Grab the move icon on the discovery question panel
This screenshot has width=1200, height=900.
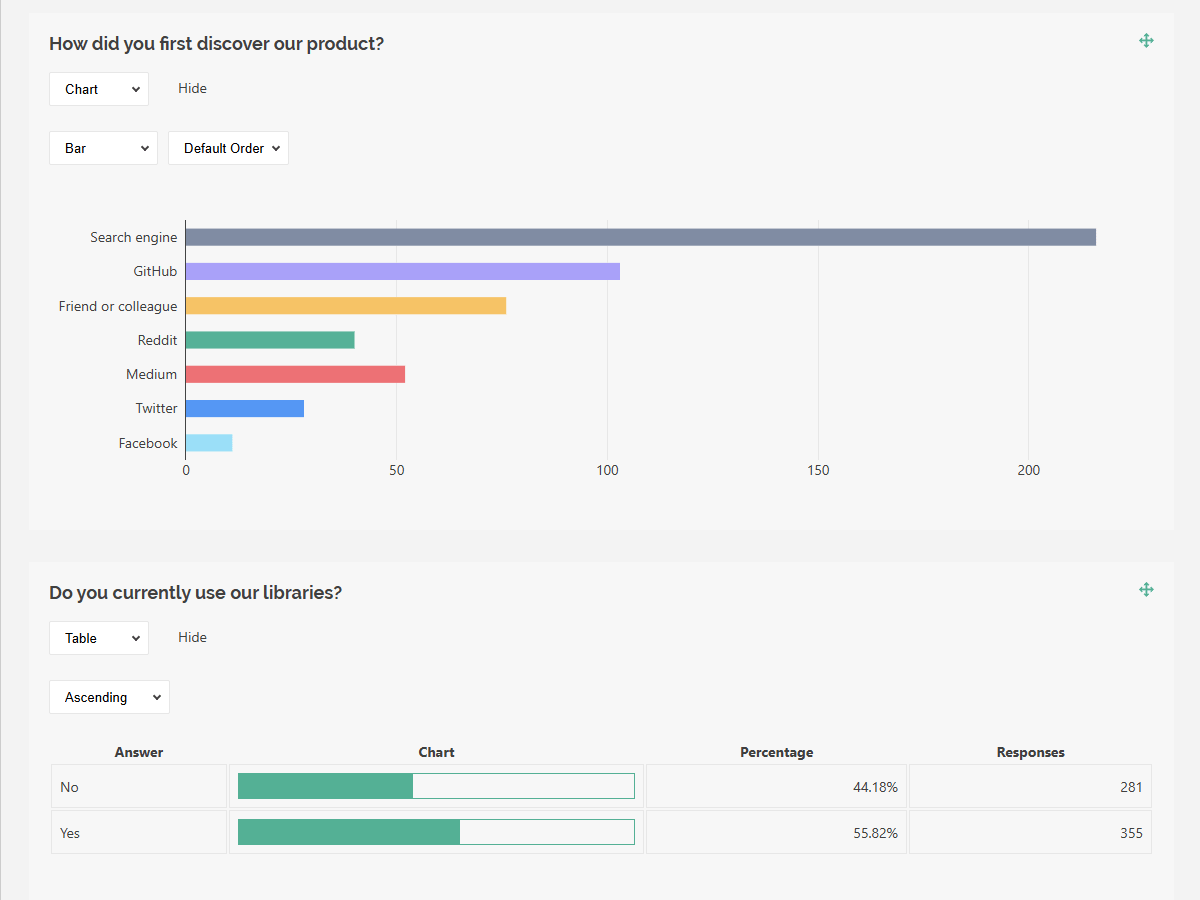[1146, 41]
